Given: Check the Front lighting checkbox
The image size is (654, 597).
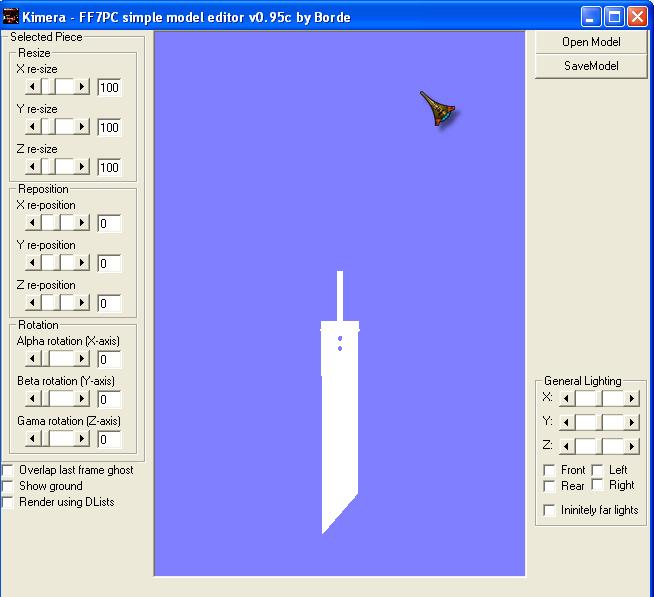Looking at the screenshot, I should click(x=549, y=470).
